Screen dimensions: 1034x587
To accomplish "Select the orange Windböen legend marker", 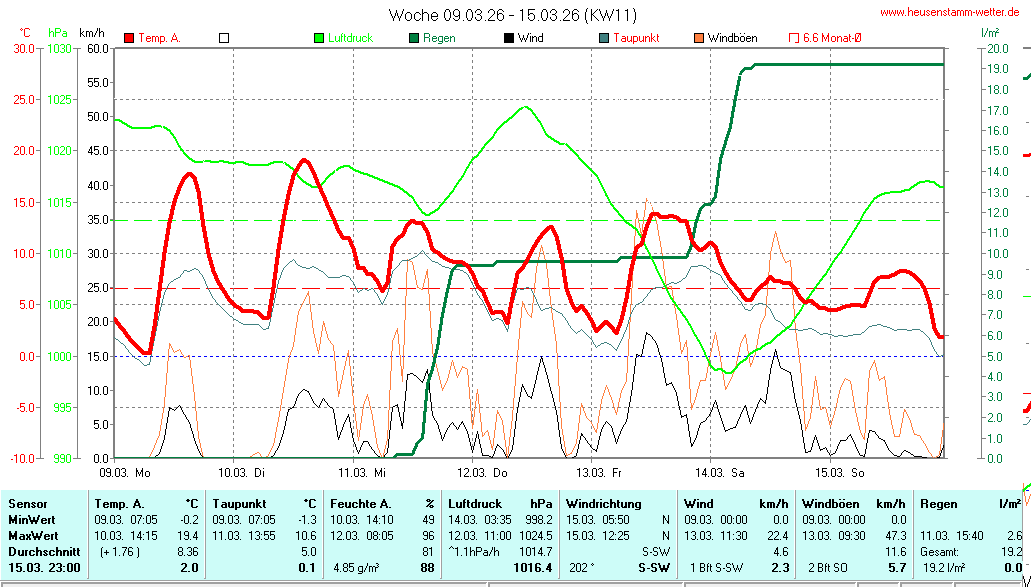I will point(699,38).
